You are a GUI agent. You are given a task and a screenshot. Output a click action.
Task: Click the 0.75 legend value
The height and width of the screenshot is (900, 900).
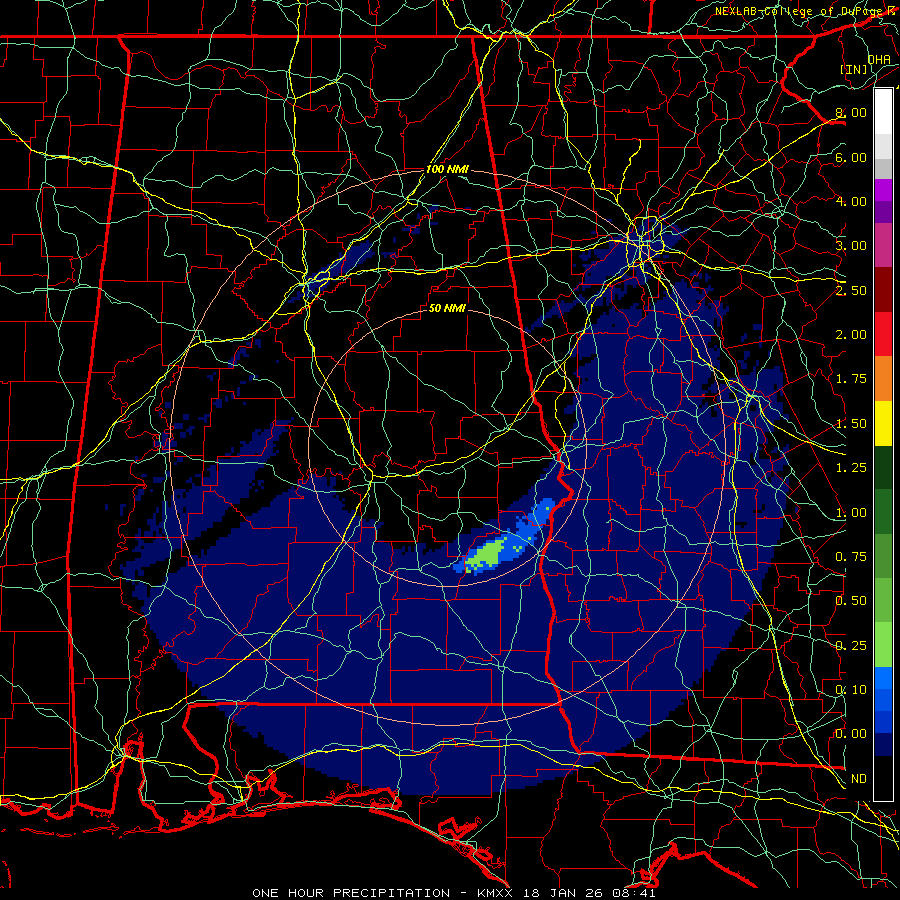point(851,557)
